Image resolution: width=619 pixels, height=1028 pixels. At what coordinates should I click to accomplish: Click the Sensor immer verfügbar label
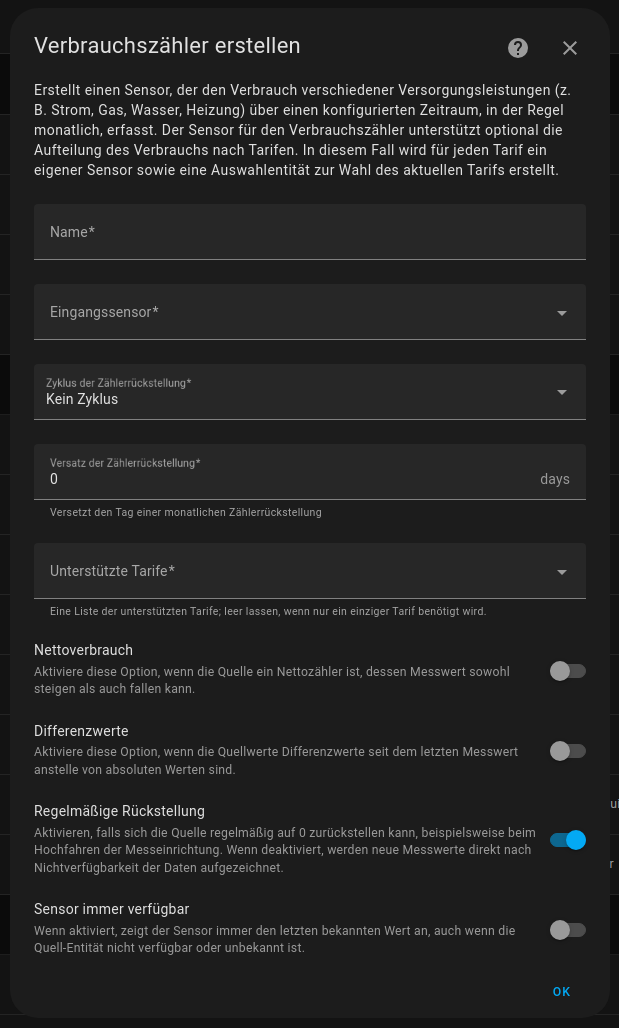[111, 909]
